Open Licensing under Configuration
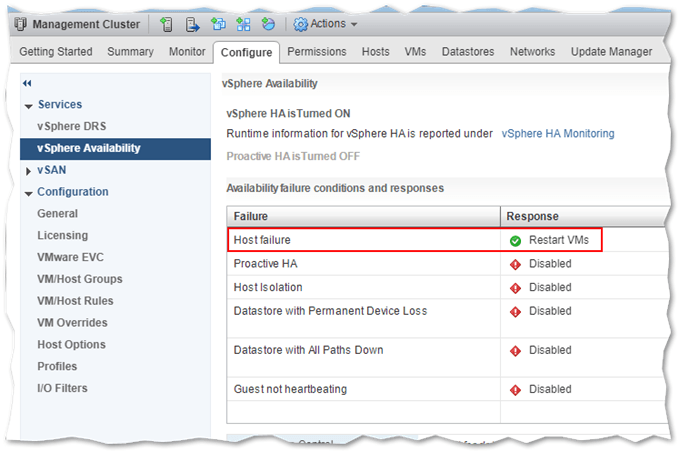Viewport: 680px width, 453px height. (x=62, y=235)
